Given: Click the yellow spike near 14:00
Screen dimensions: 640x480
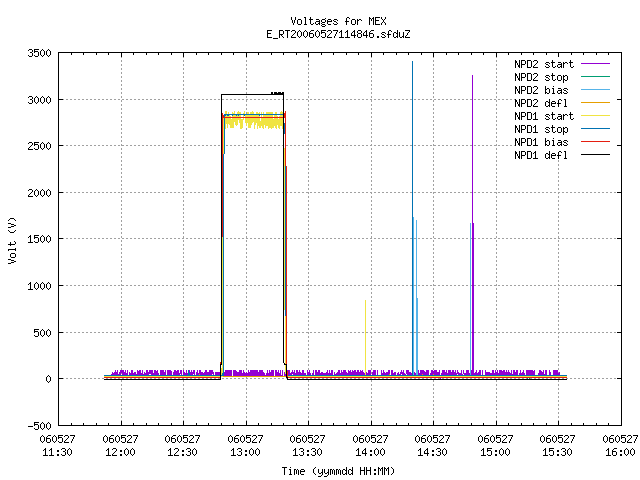Looking at the screenshot, I should [365, 337].
